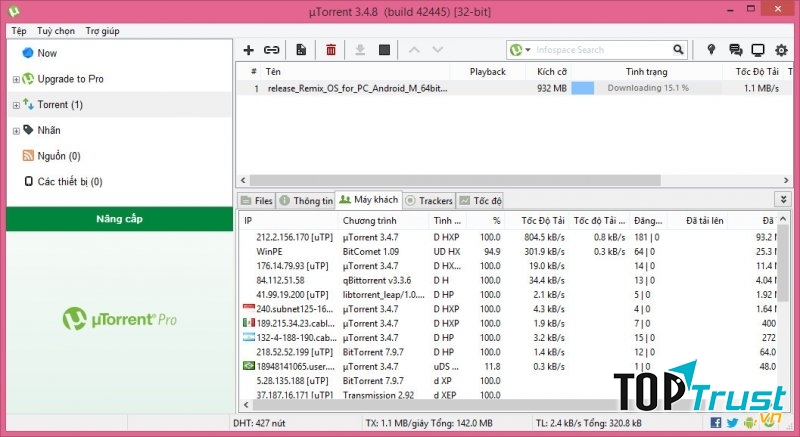Click Argentina flag icon beside 132-4-188-190 peer
This screenshot has height=437, width=800.
pos(248,337)
